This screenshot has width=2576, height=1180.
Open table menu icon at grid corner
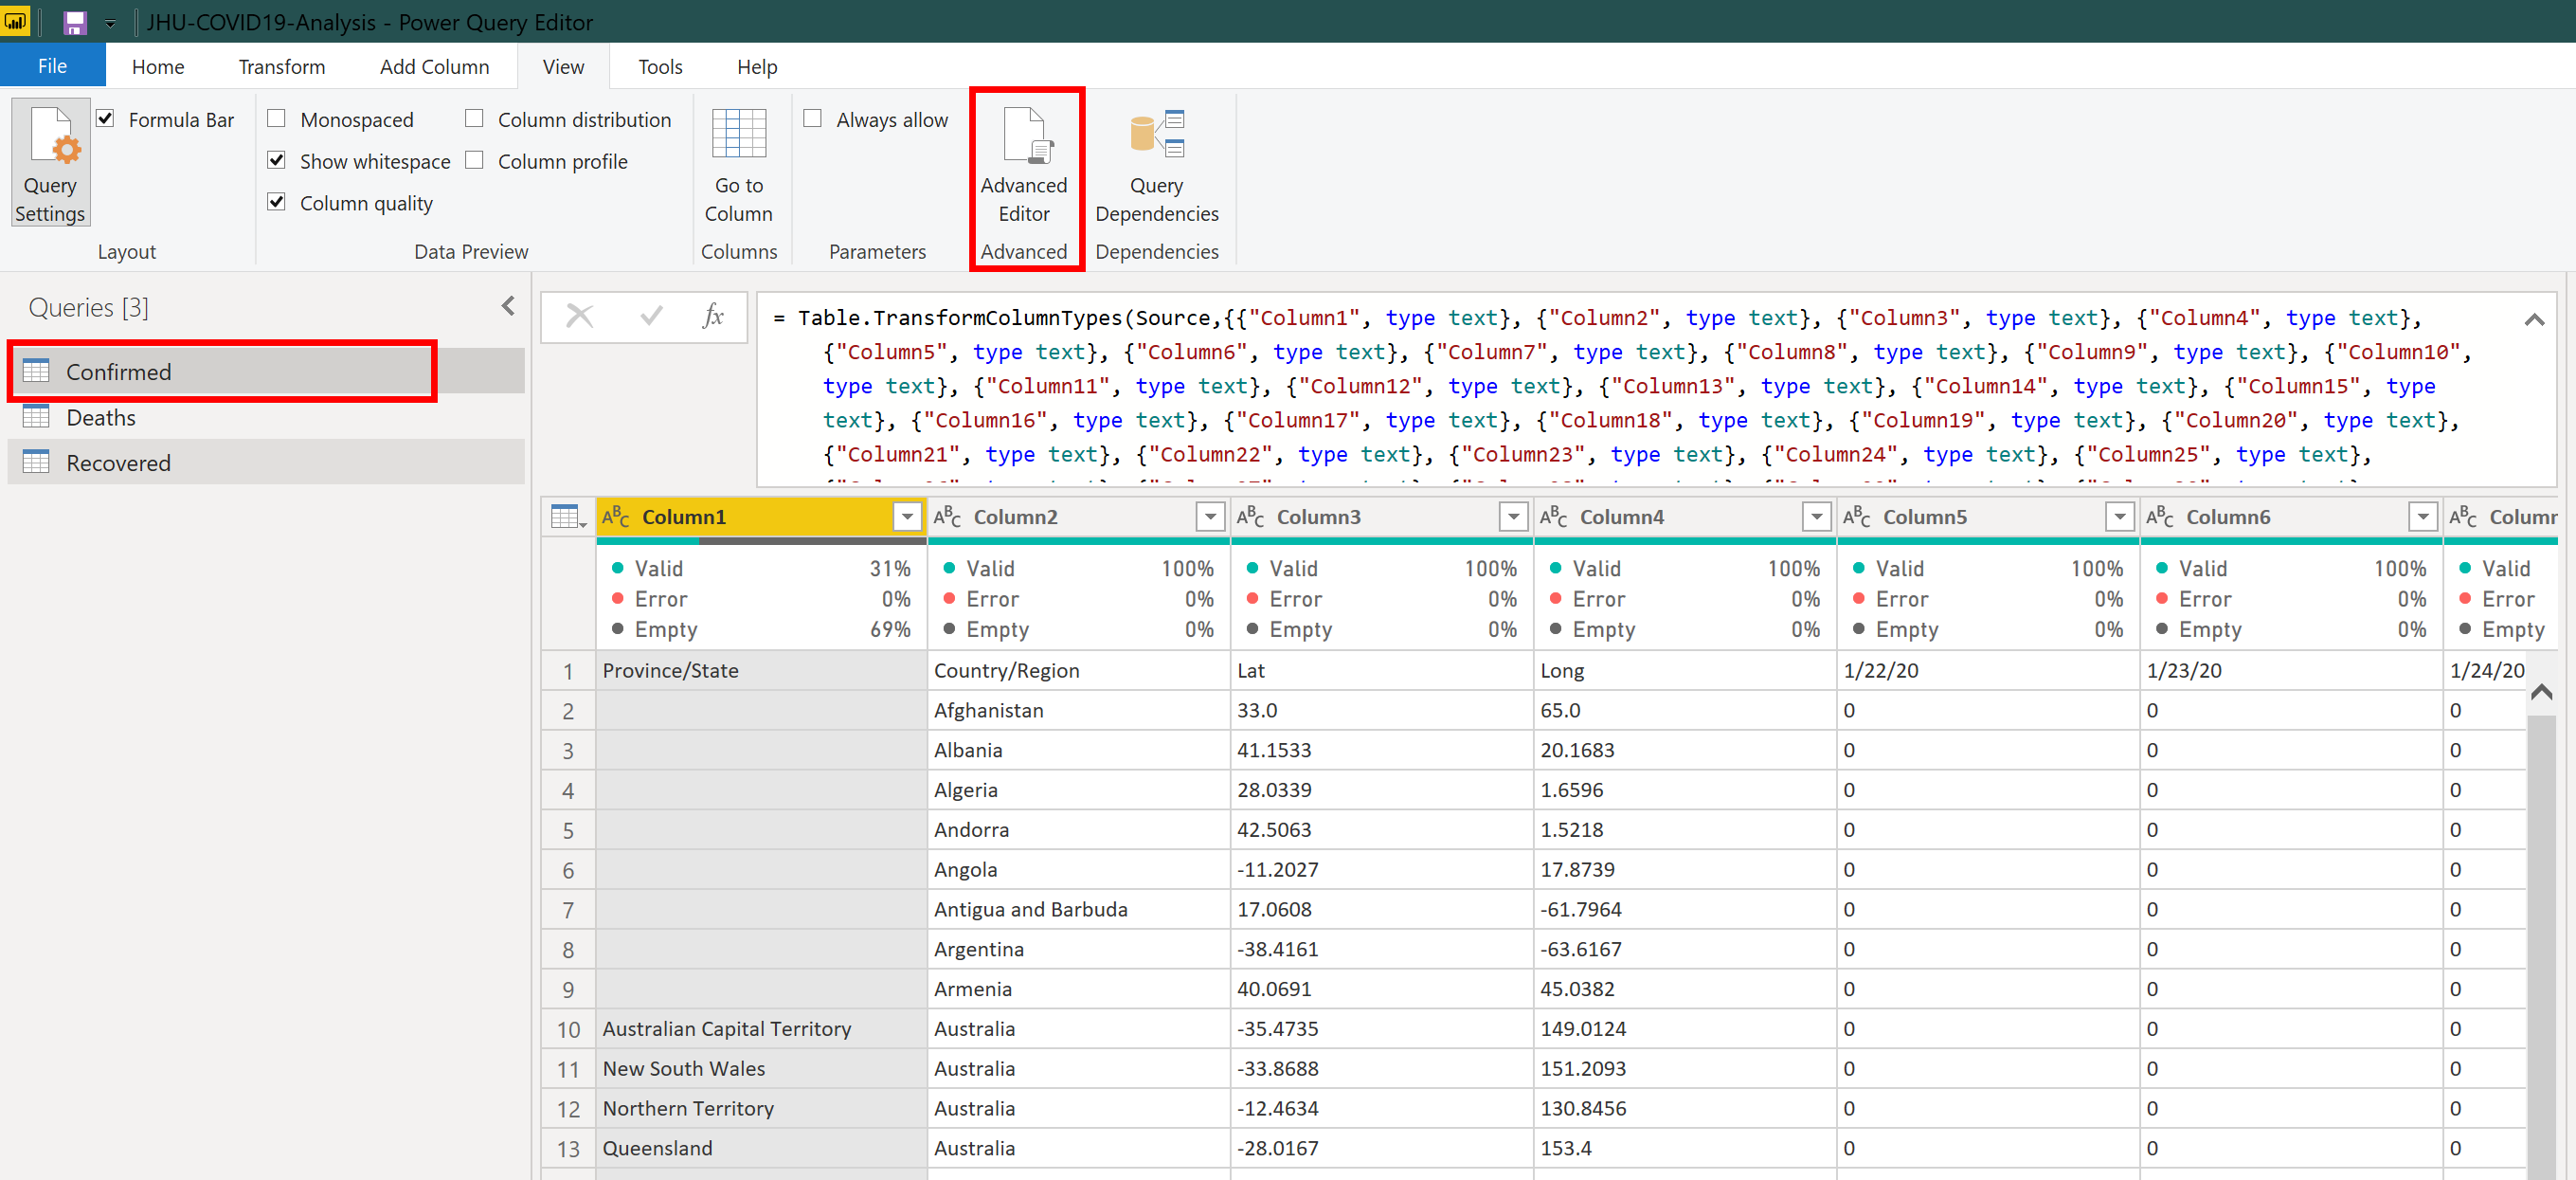[x=568, y=517]
